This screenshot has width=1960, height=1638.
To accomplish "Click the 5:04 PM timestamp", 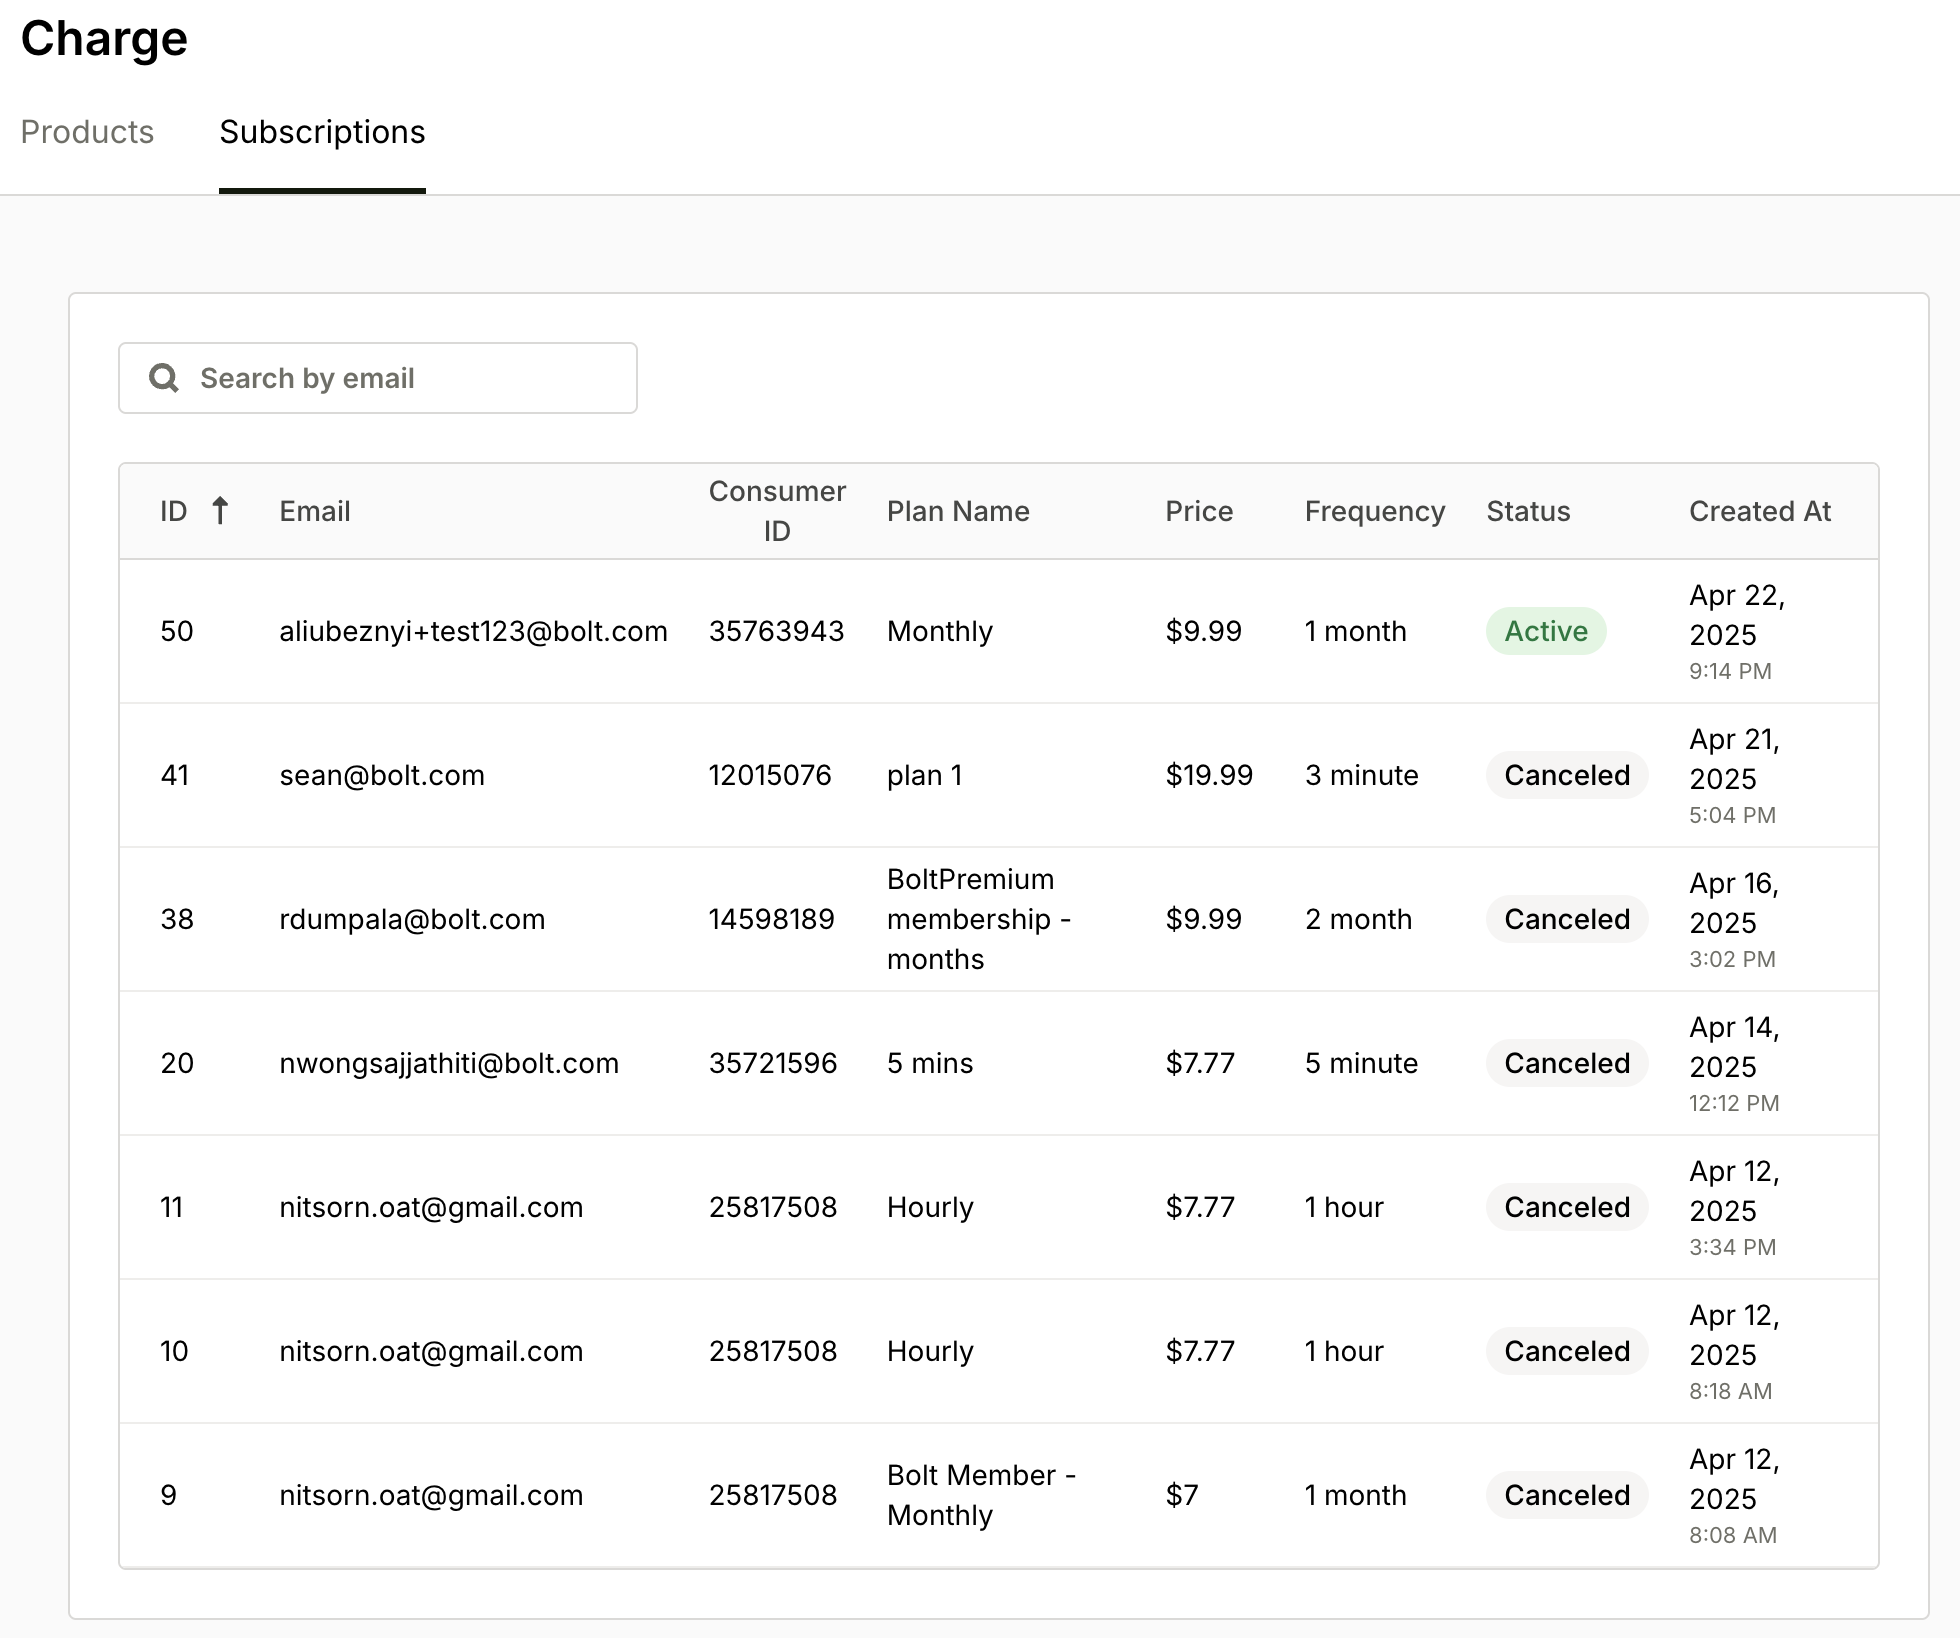I will coord(1733,815).
